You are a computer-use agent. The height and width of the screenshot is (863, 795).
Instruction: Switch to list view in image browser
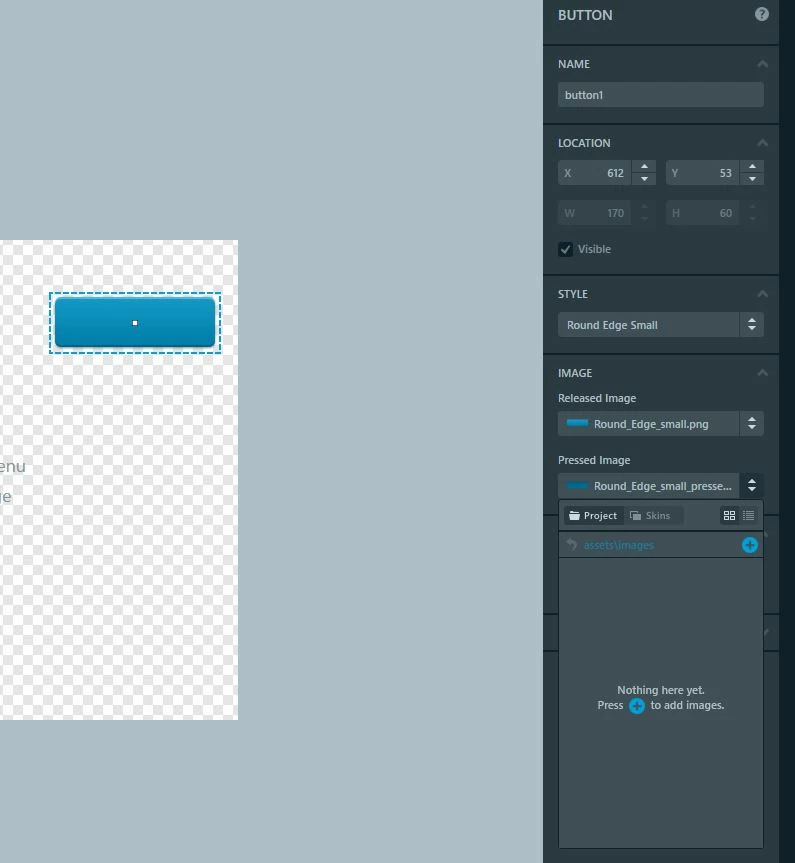(x=748, y=516)
